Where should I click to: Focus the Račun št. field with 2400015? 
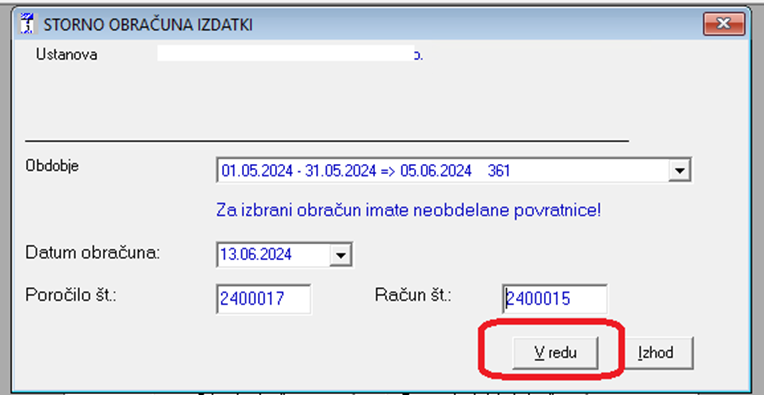tap(555, 299)
